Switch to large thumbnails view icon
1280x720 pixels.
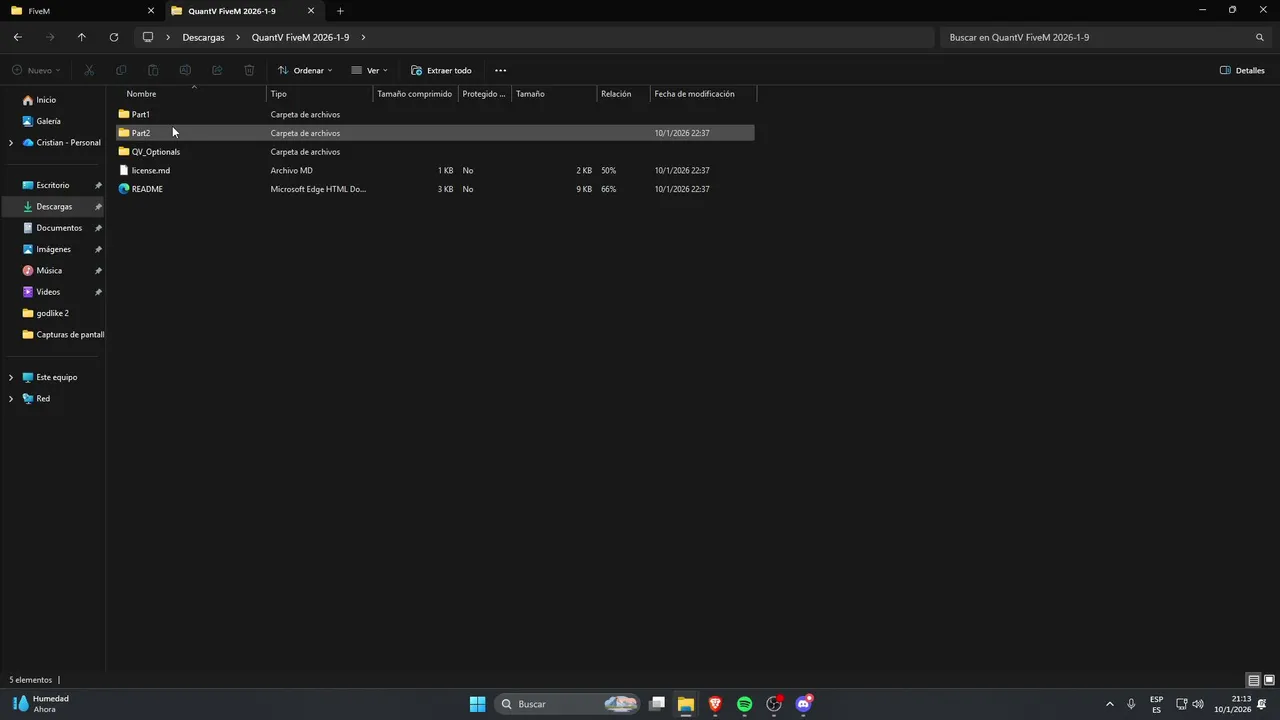[x=1269, y=680]
